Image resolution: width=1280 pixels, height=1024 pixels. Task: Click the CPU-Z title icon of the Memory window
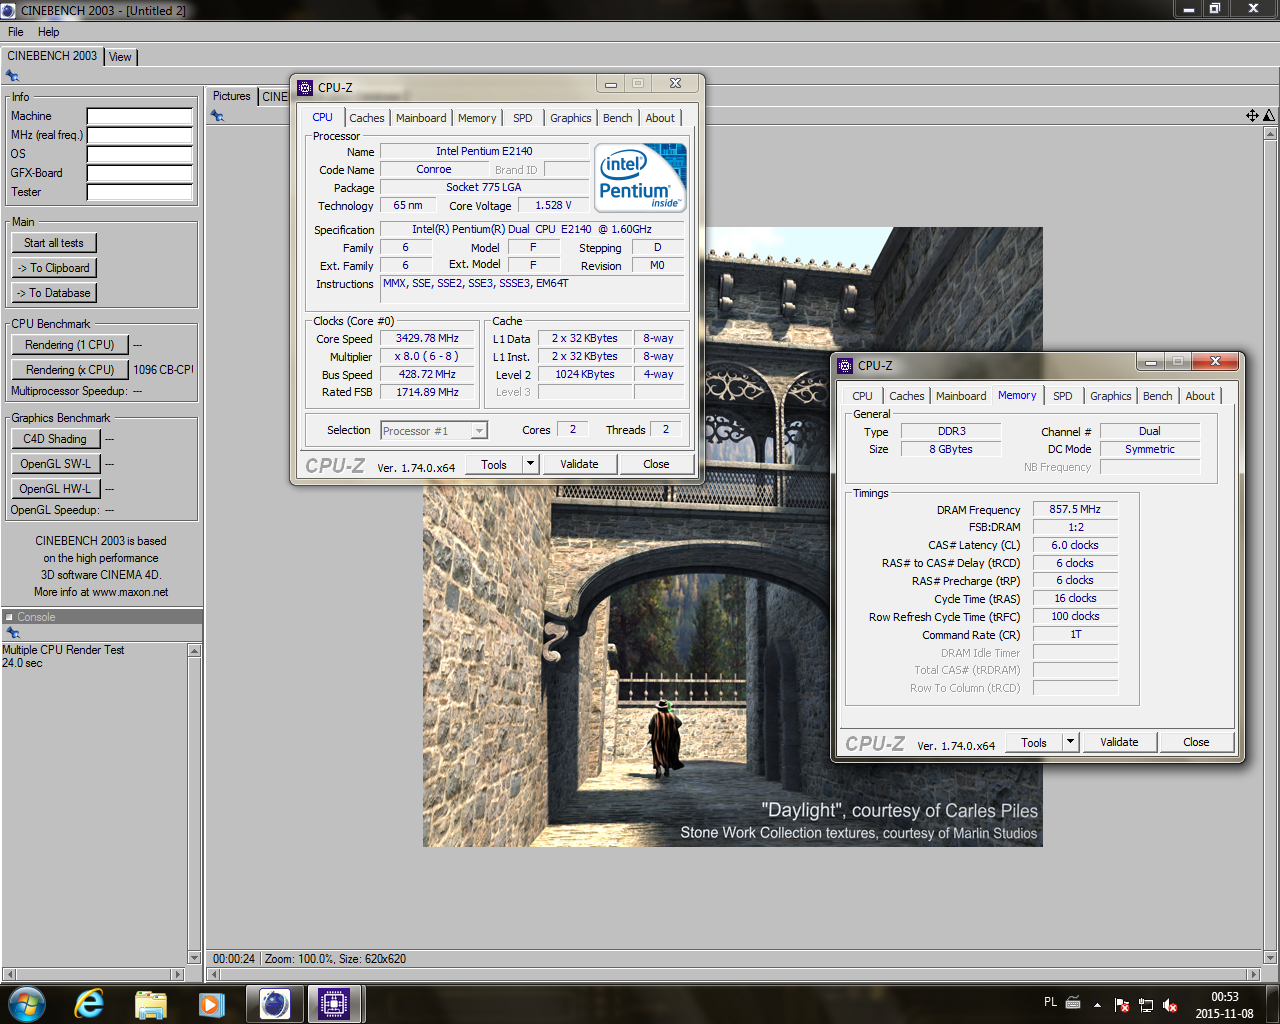[x=845, y=365]
